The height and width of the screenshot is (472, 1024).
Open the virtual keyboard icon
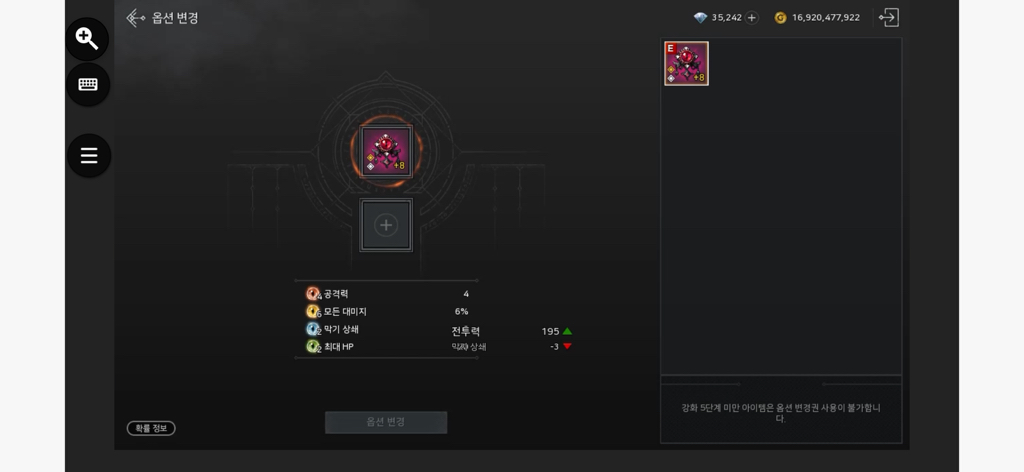tap(88, 84)
